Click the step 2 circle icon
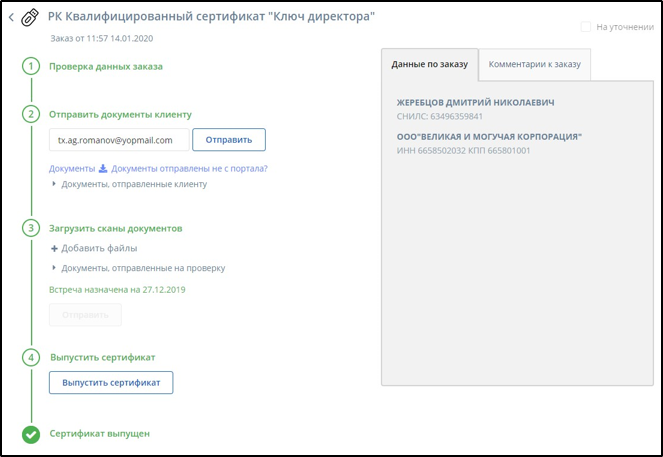663x457 pixels. (x=31, y=114)
